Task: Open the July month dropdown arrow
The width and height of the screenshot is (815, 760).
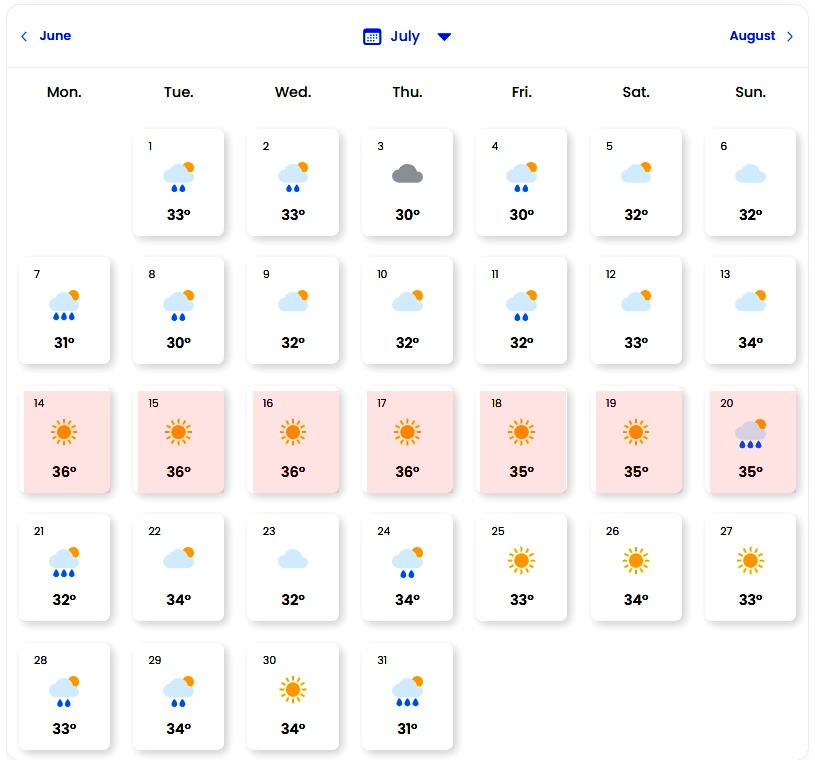Action: [x=445, y=37]
